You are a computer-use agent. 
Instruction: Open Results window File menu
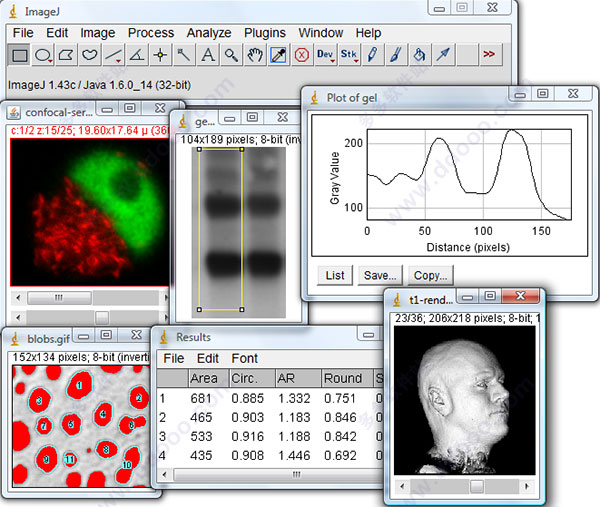[x=174, y=359]
